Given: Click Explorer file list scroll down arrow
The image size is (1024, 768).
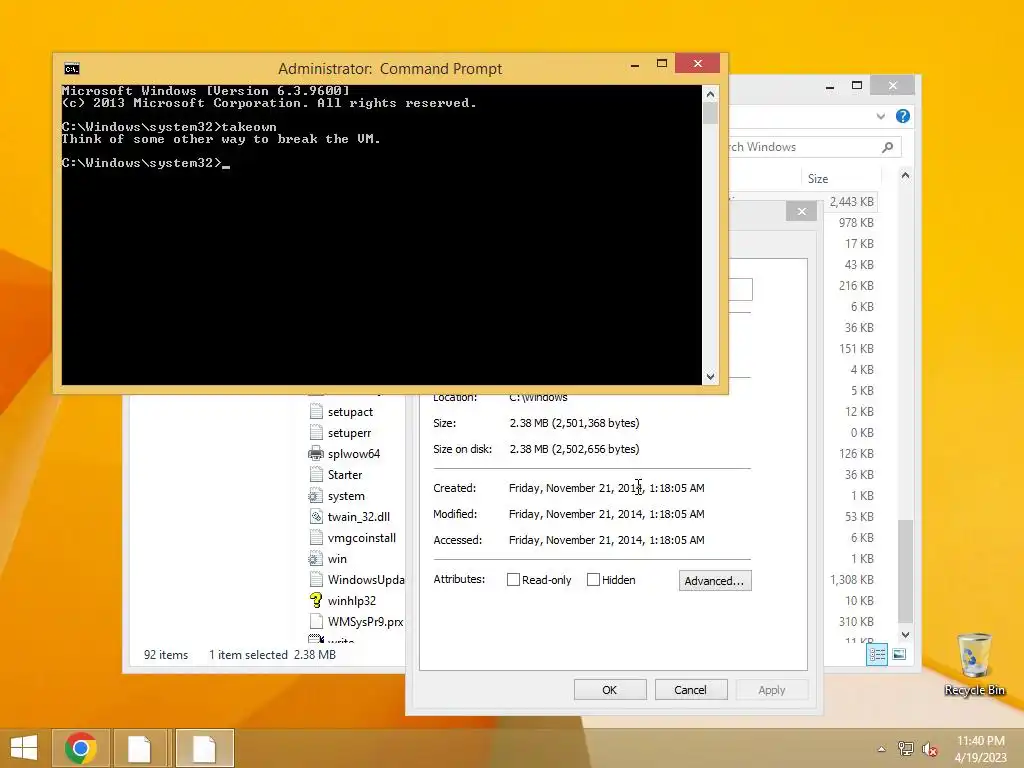Looking at the screenshot, I should 905,635.
